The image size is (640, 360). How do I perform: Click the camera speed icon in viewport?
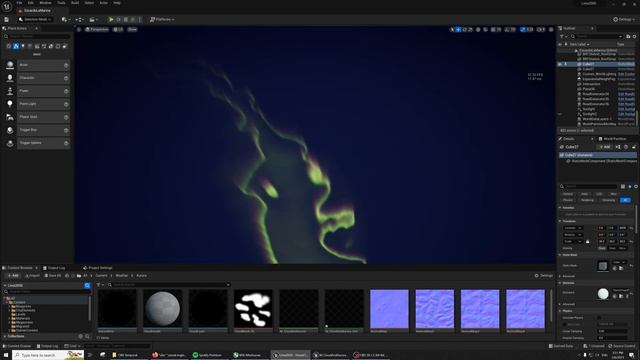(x=541, y=29)
